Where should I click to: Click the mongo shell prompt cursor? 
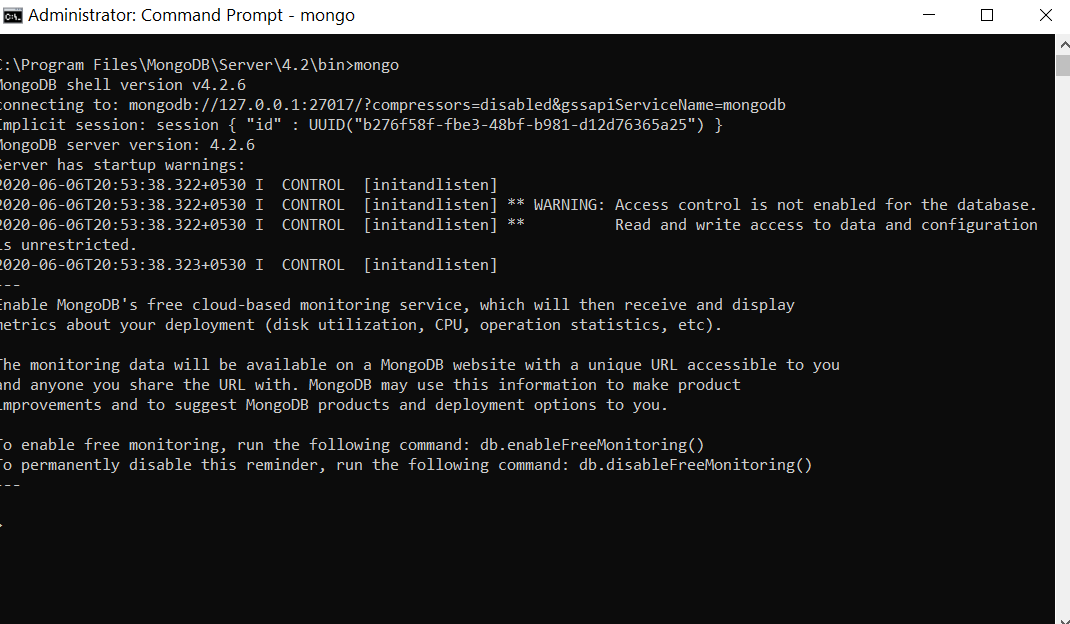click(x=4, y=524)
